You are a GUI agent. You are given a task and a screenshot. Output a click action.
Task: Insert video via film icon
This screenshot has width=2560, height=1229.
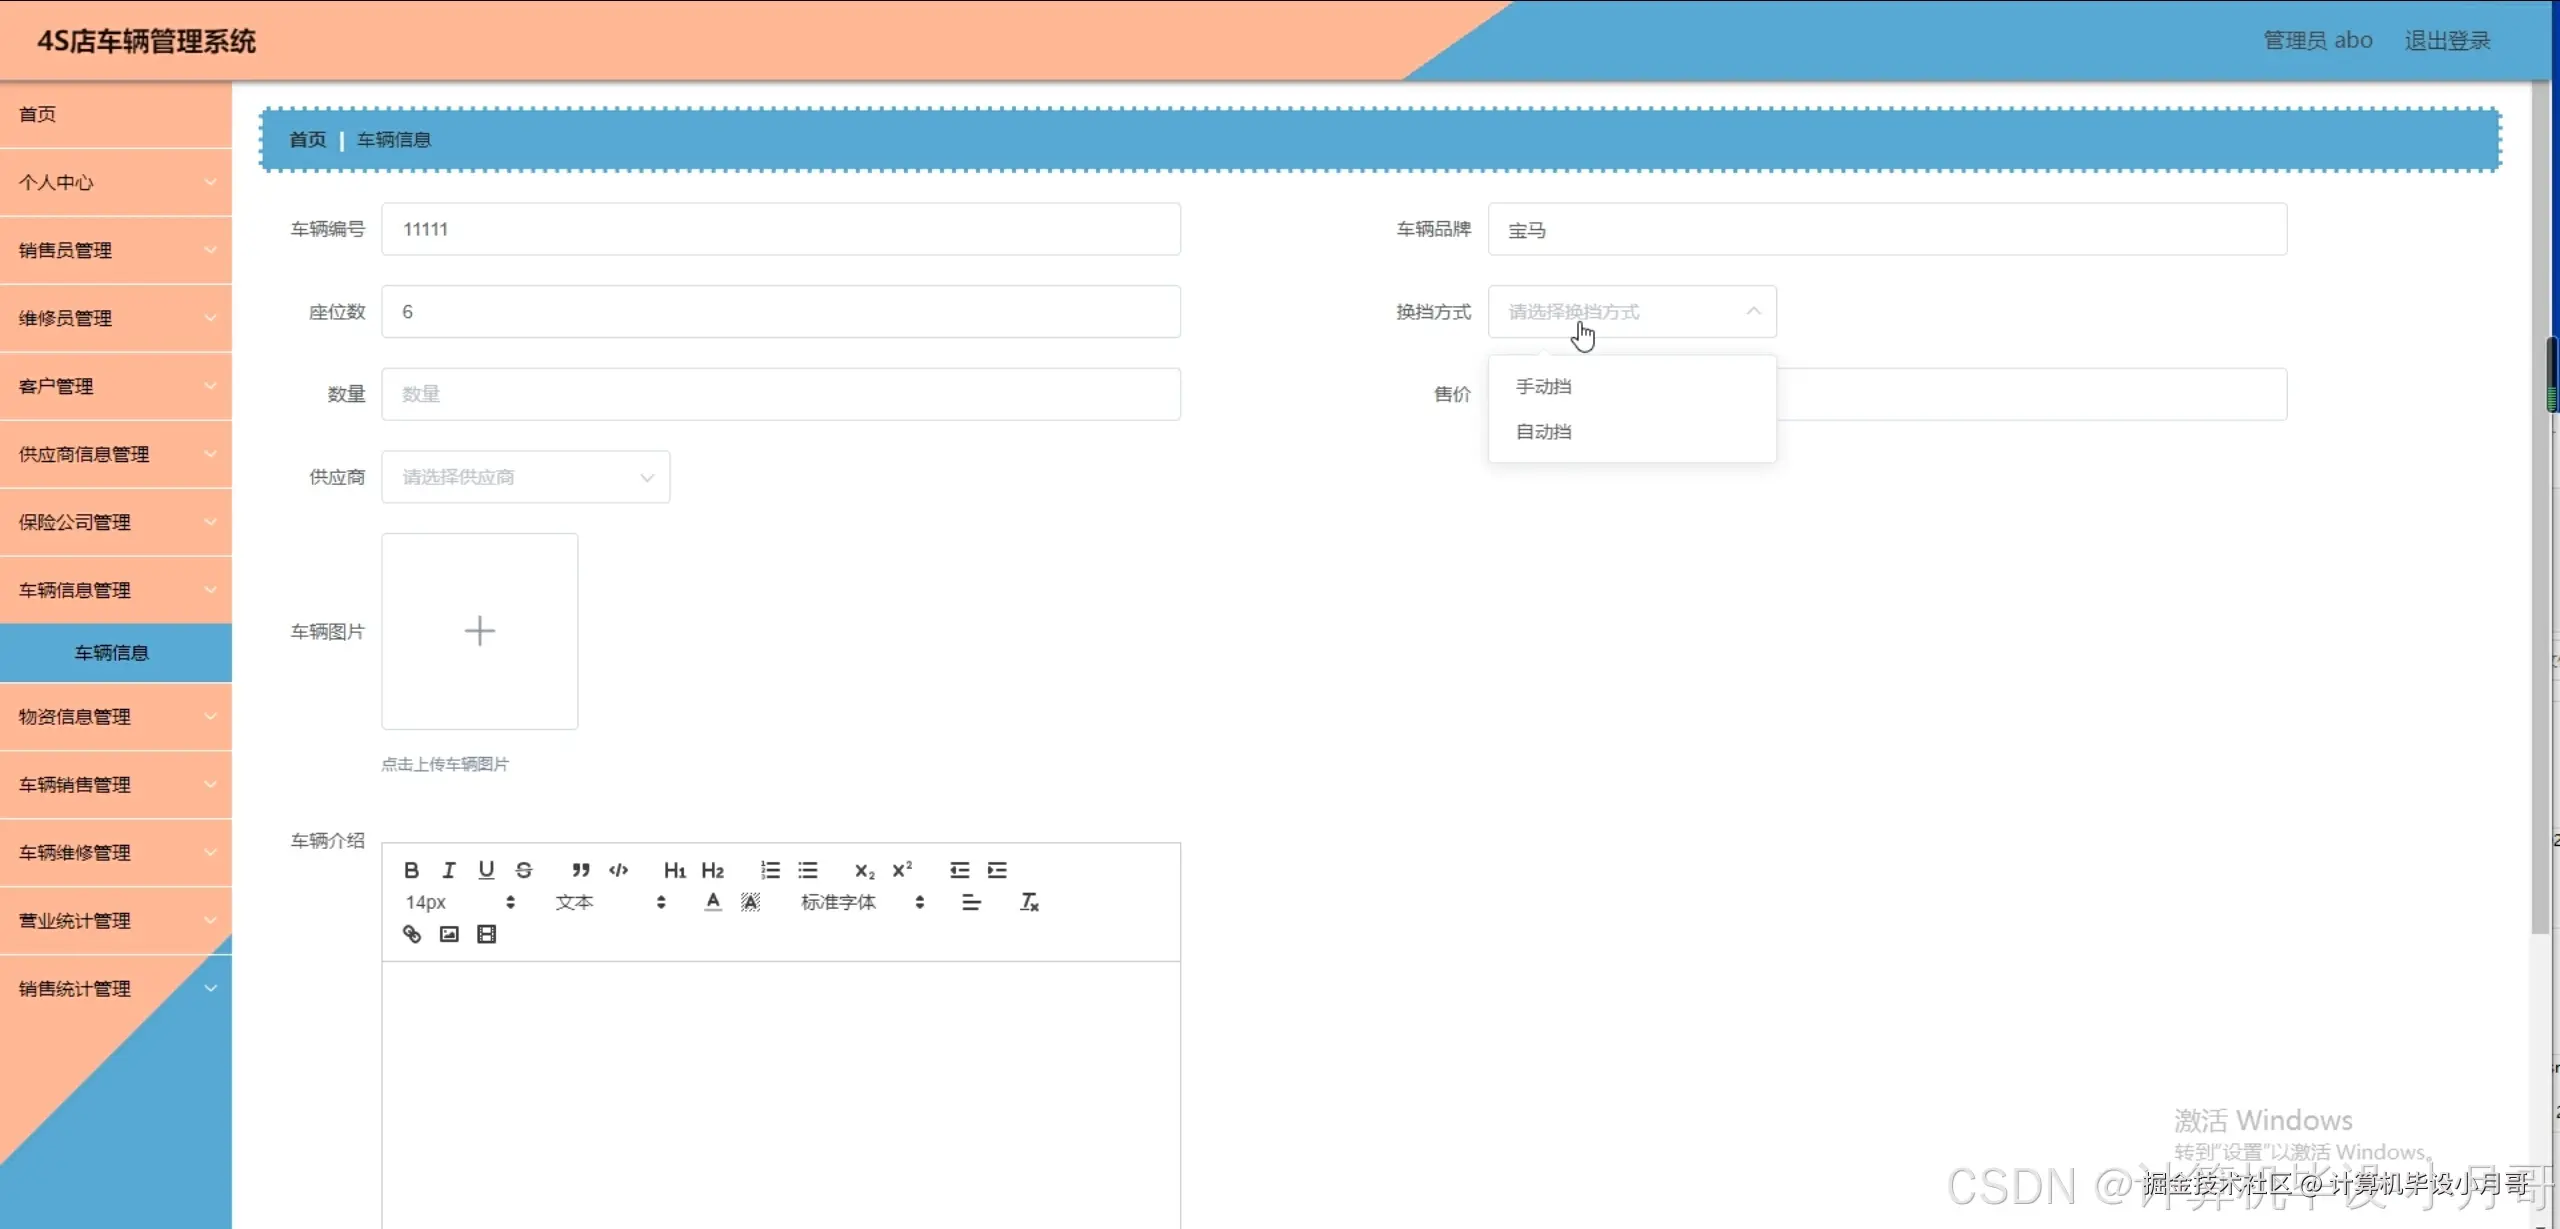487,934
